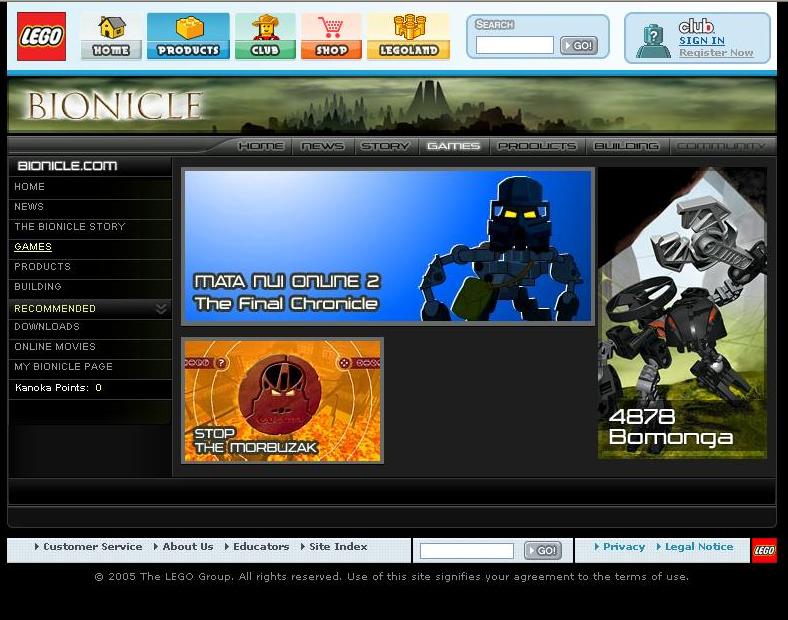This screenshot has width=788, height=620.
Task: Open DOWNLOADS in the sidebar
Action: 90,327
